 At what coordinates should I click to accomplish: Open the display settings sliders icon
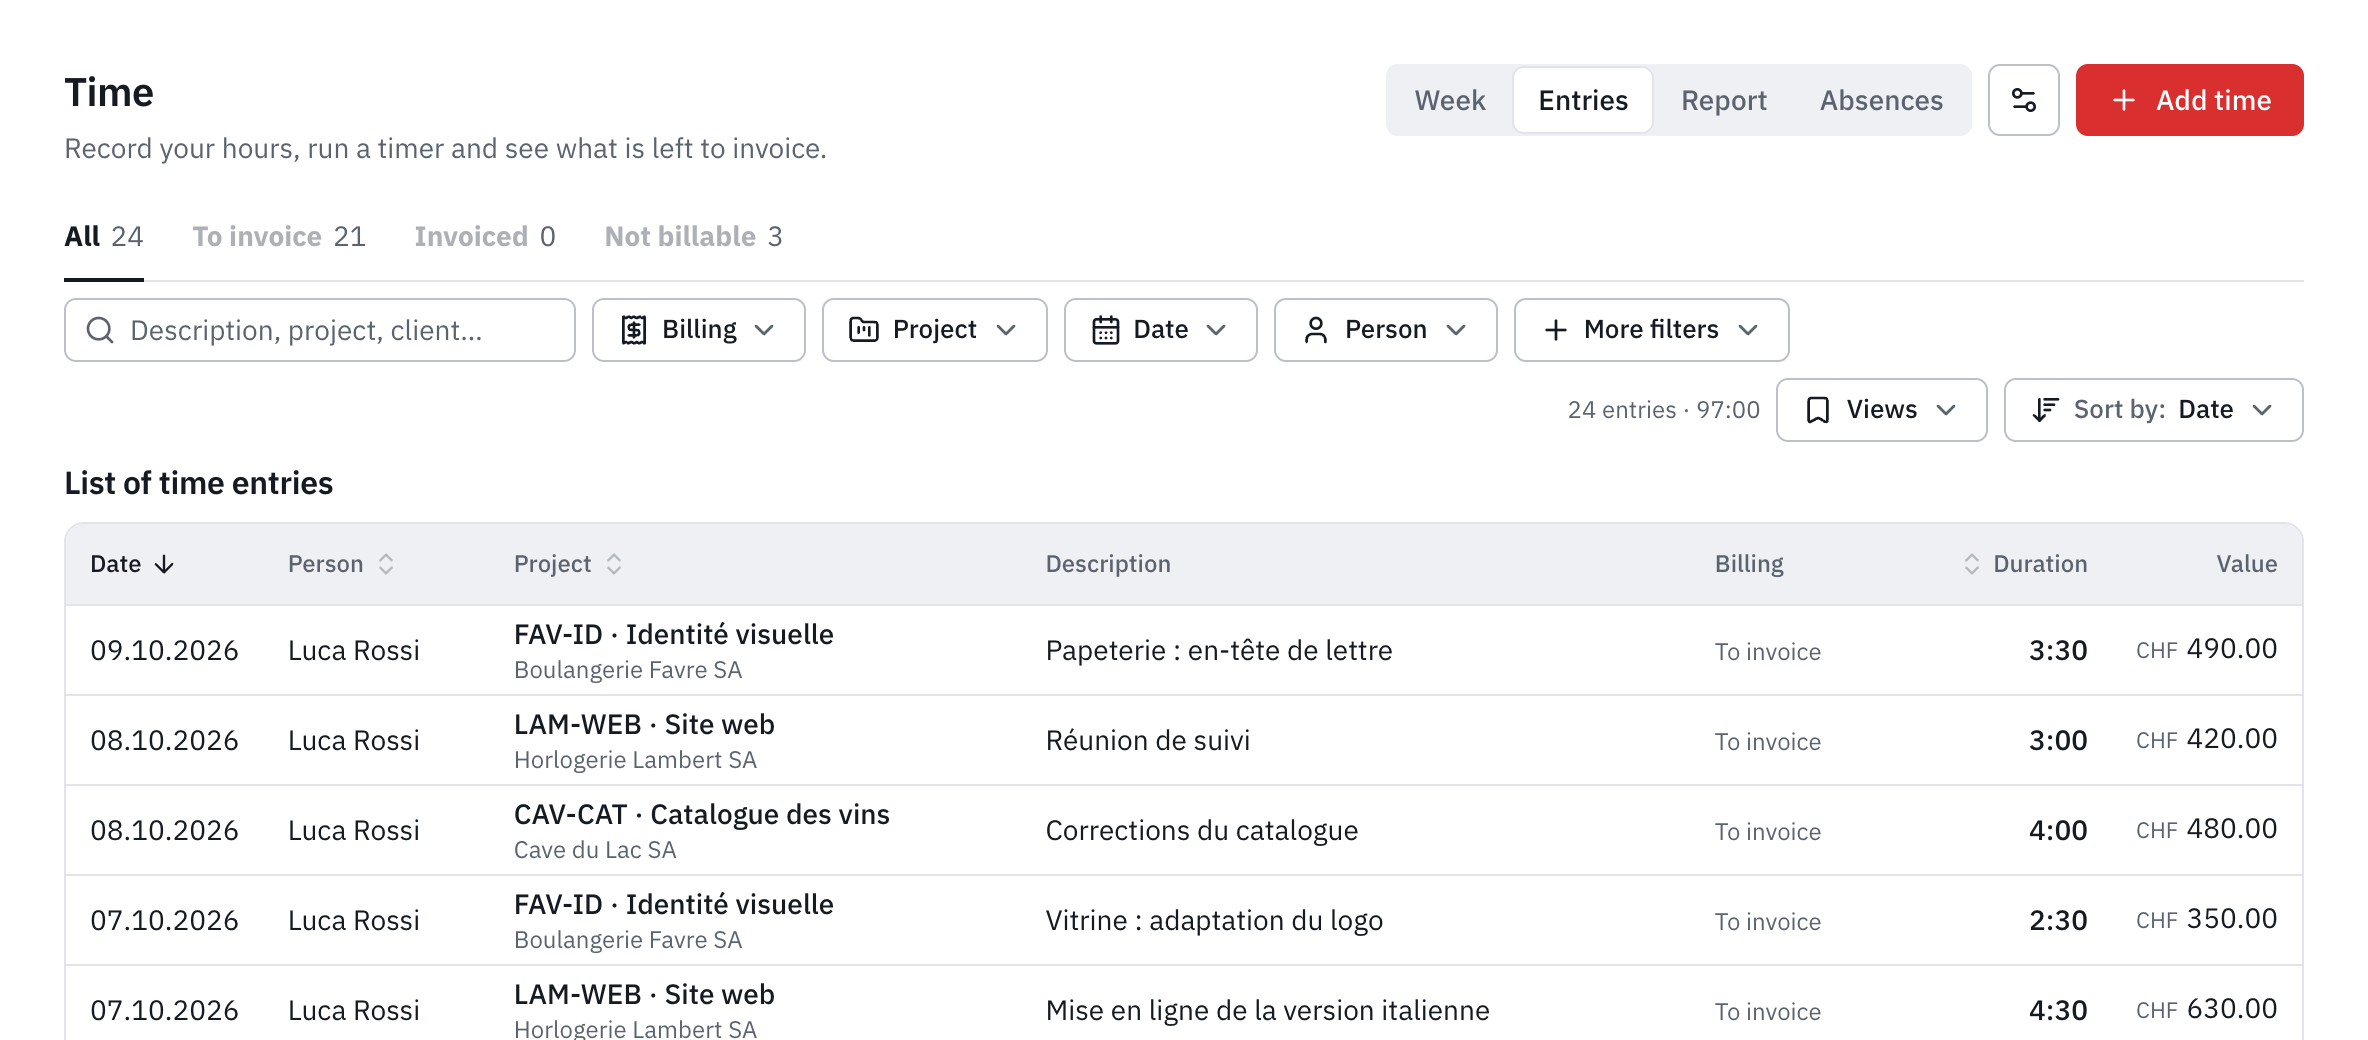pos(2023,100)
